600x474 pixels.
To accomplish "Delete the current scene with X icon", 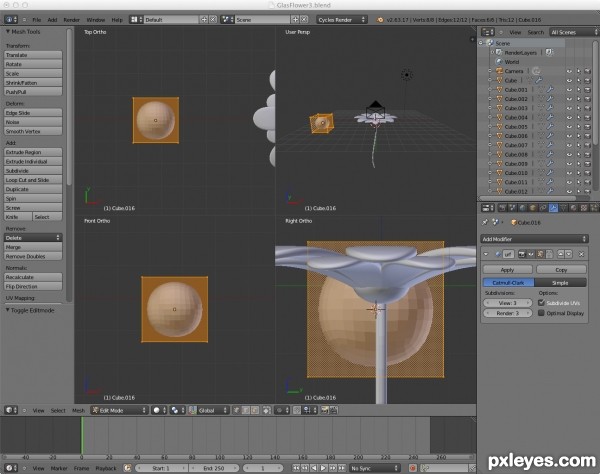I will click(304, 20).
